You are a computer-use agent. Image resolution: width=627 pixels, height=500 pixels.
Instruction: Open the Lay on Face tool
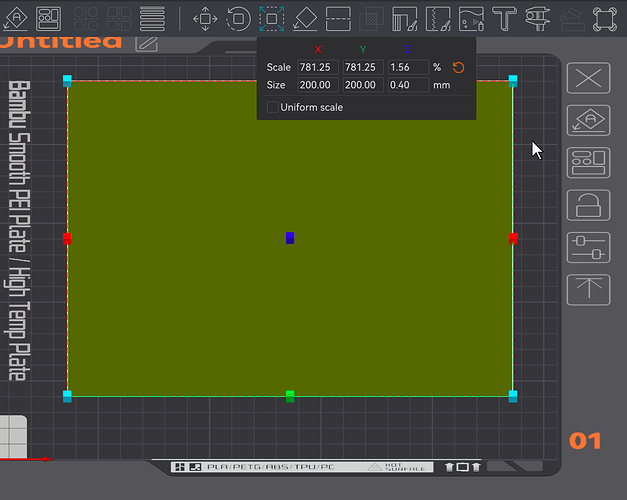[x=305, y=19]
